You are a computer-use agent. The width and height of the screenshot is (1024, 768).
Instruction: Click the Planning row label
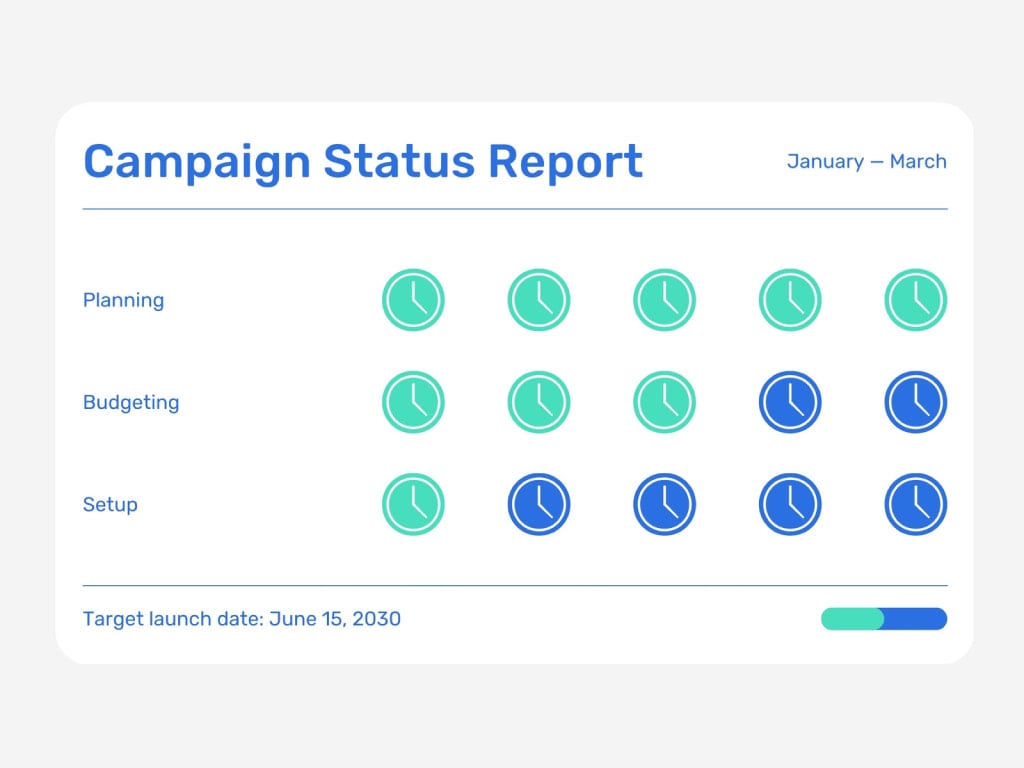(x=123, y=300)
